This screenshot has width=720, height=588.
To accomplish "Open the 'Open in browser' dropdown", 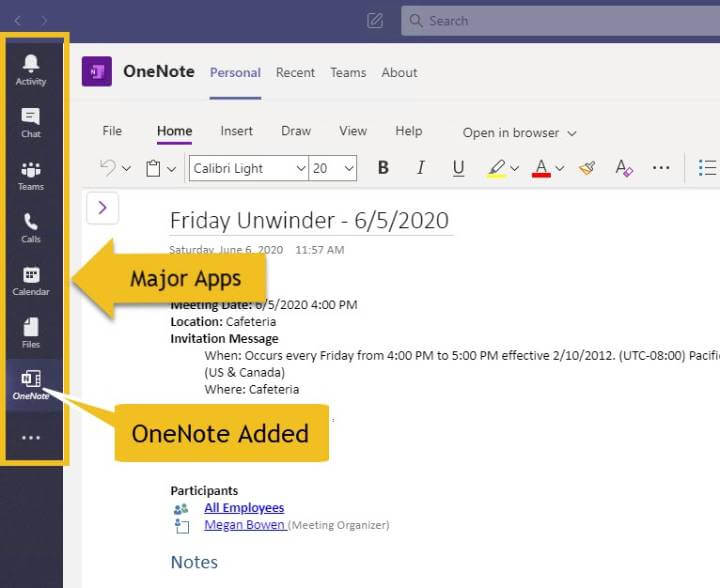I will pyautogui.click(x=519, y=133).
